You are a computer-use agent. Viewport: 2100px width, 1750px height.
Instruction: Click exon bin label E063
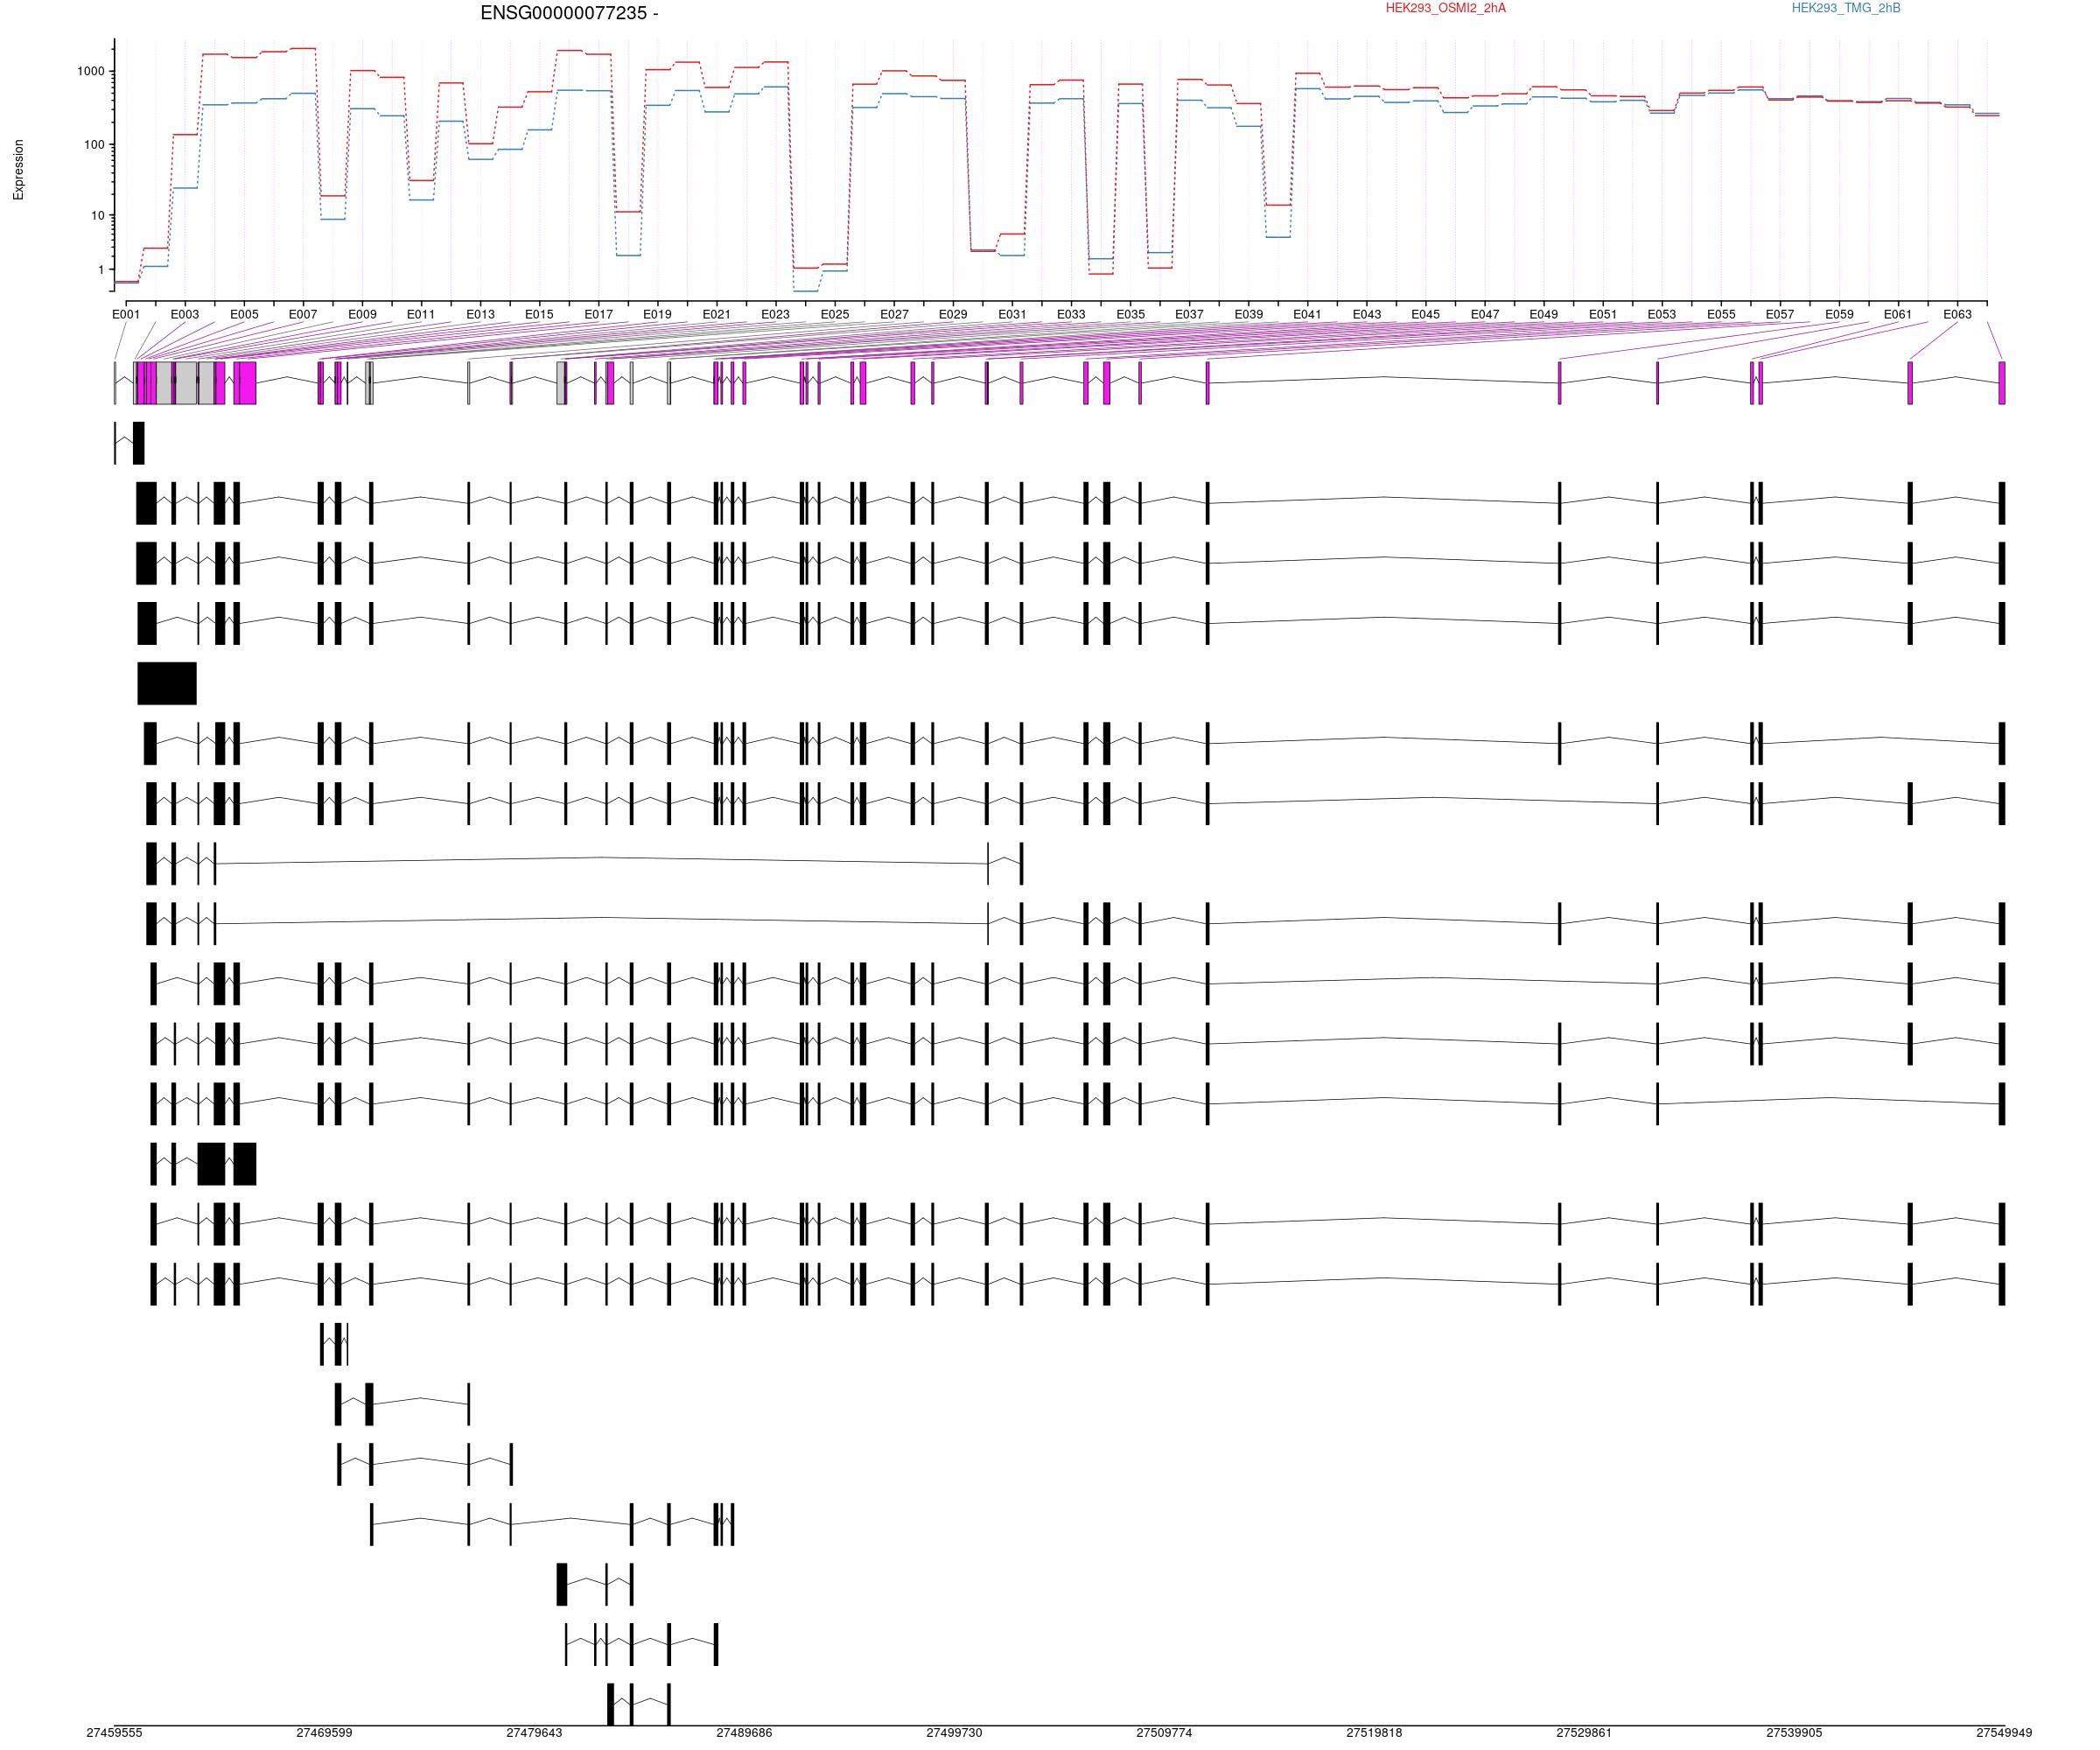tap(1957, 314)
